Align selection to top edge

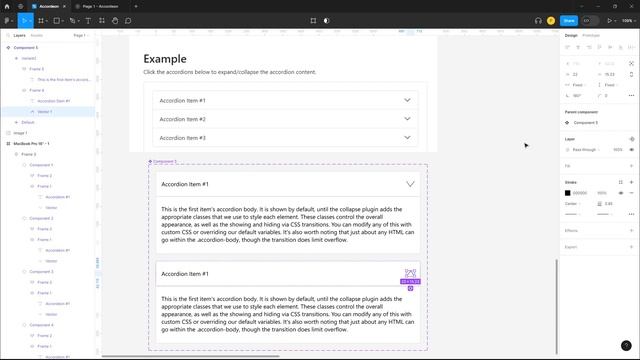599,47
